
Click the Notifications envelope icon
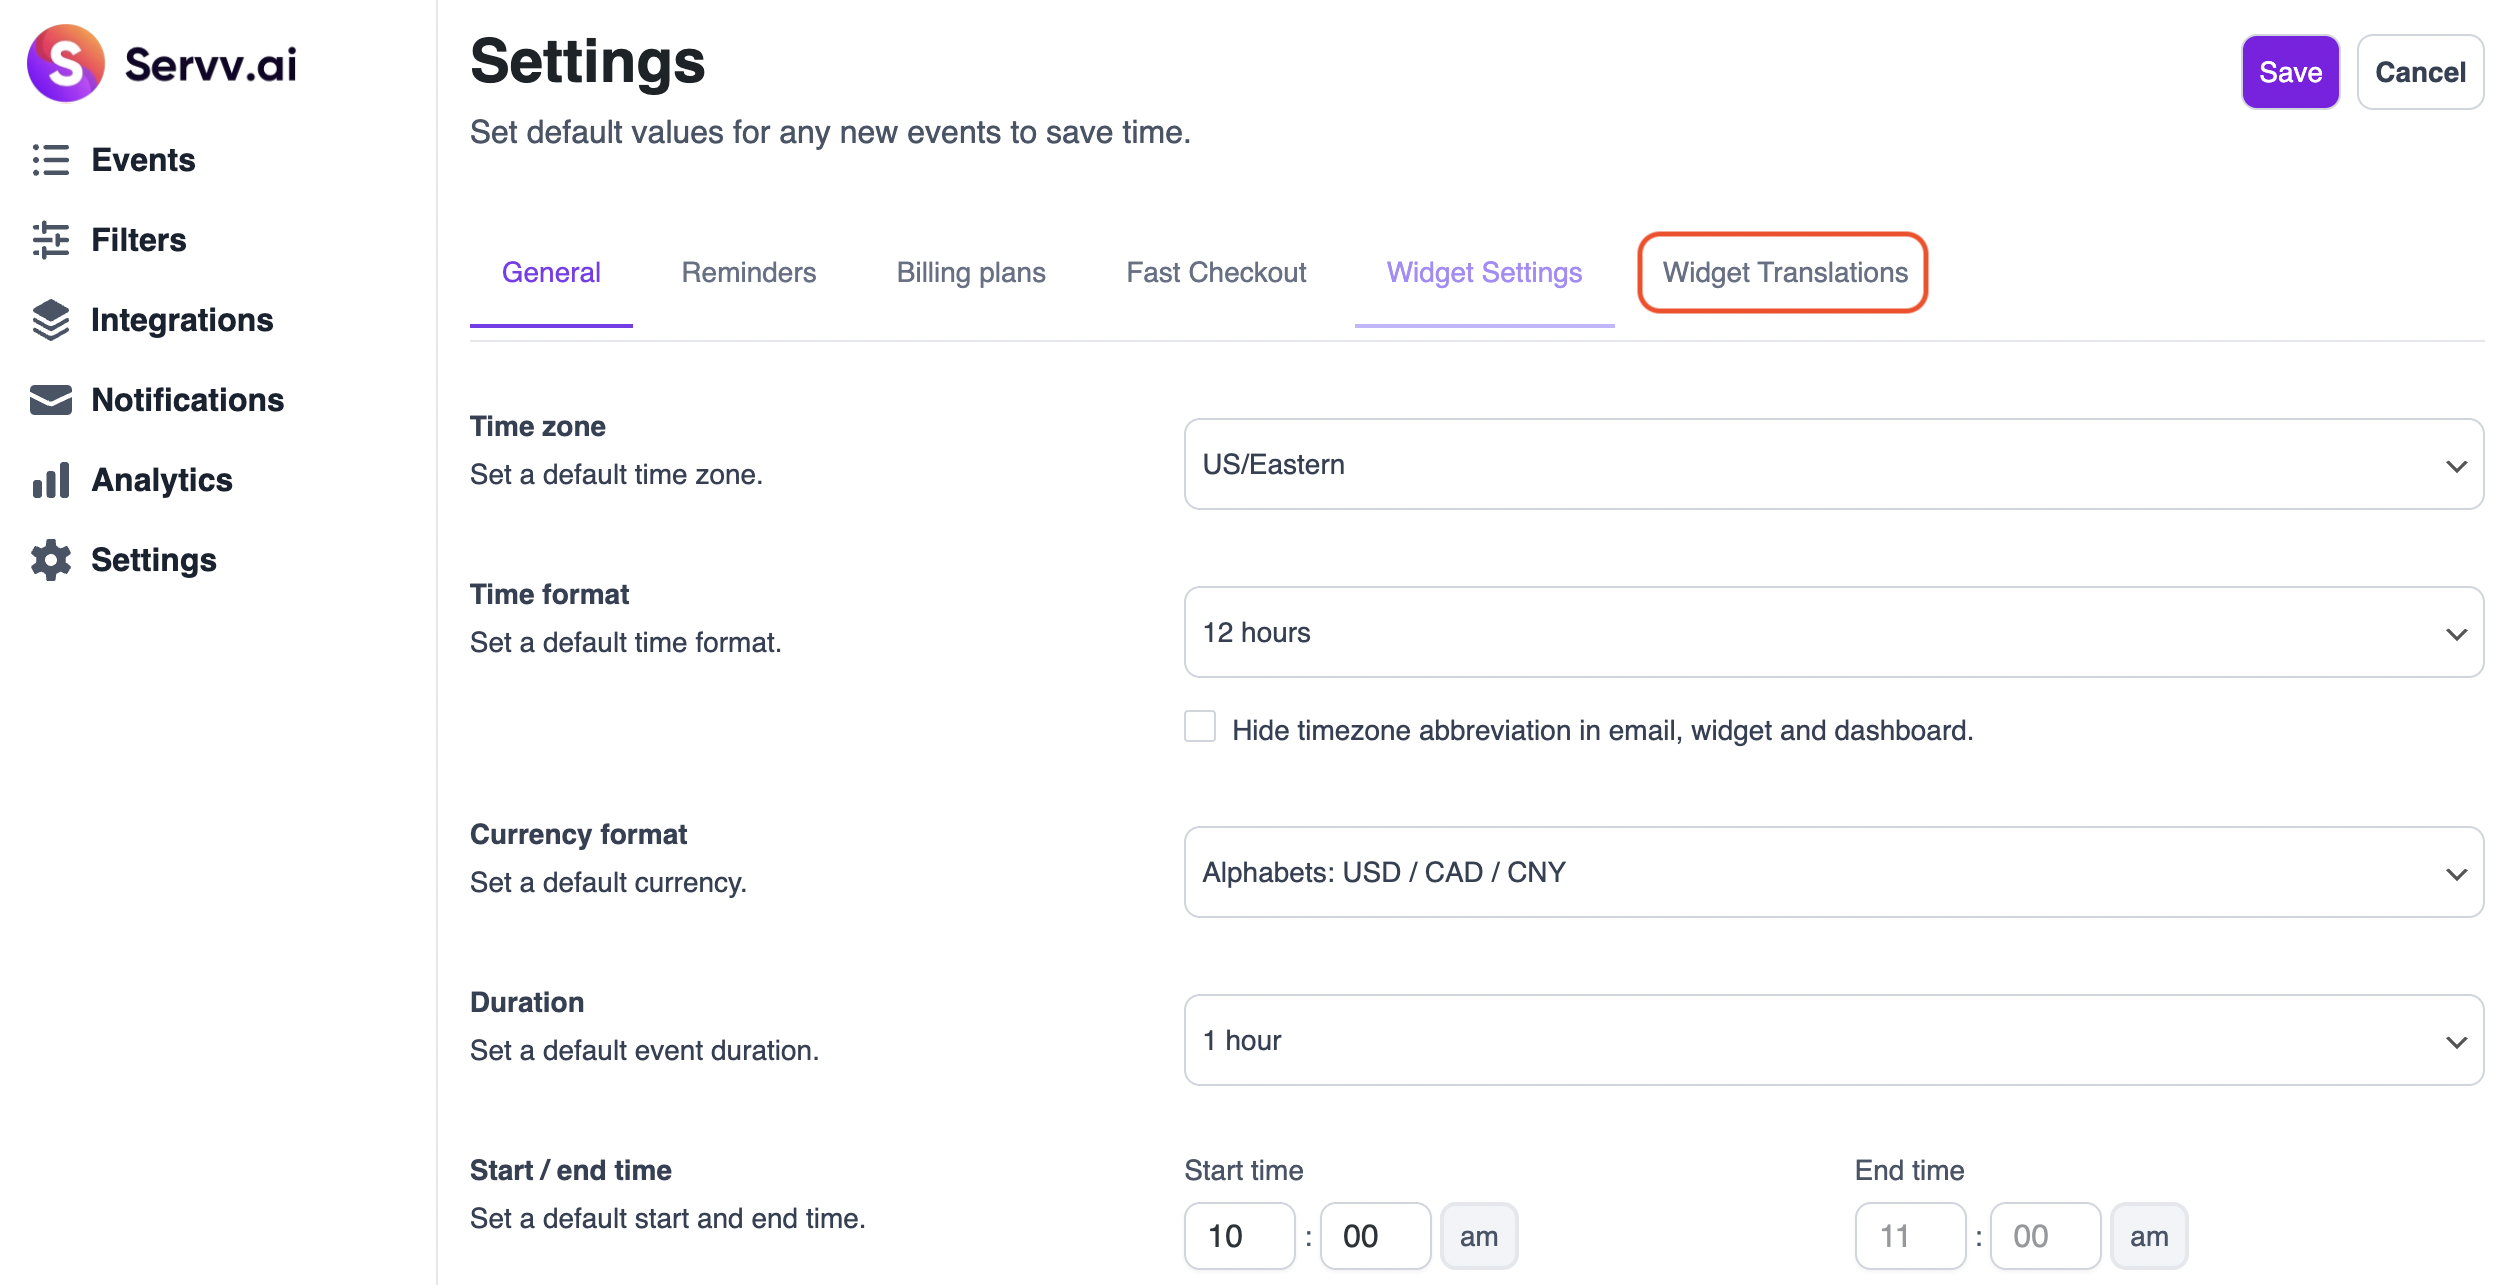(51, 400)
